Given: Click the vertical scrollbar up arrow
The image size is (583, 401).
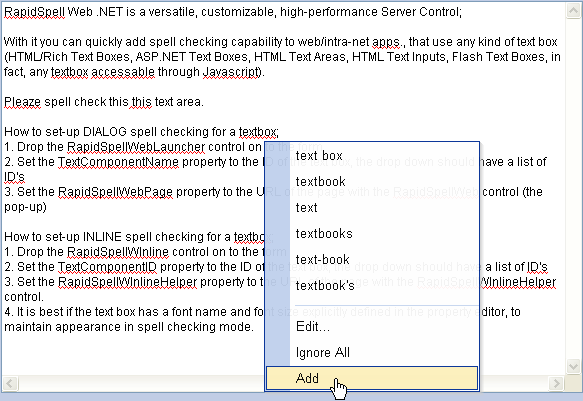Looking at the screenshot, I should [573, 11].
